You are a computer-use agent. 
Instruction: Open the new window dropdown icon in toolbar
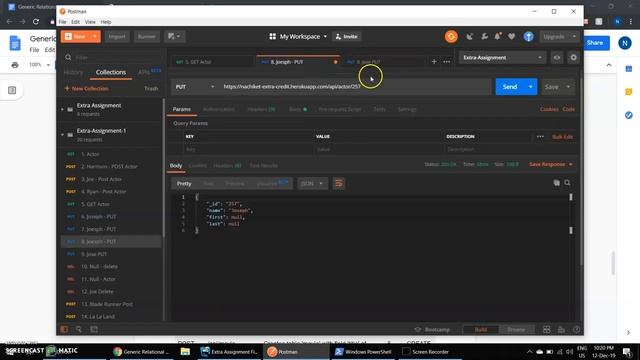tap(174, 37)
